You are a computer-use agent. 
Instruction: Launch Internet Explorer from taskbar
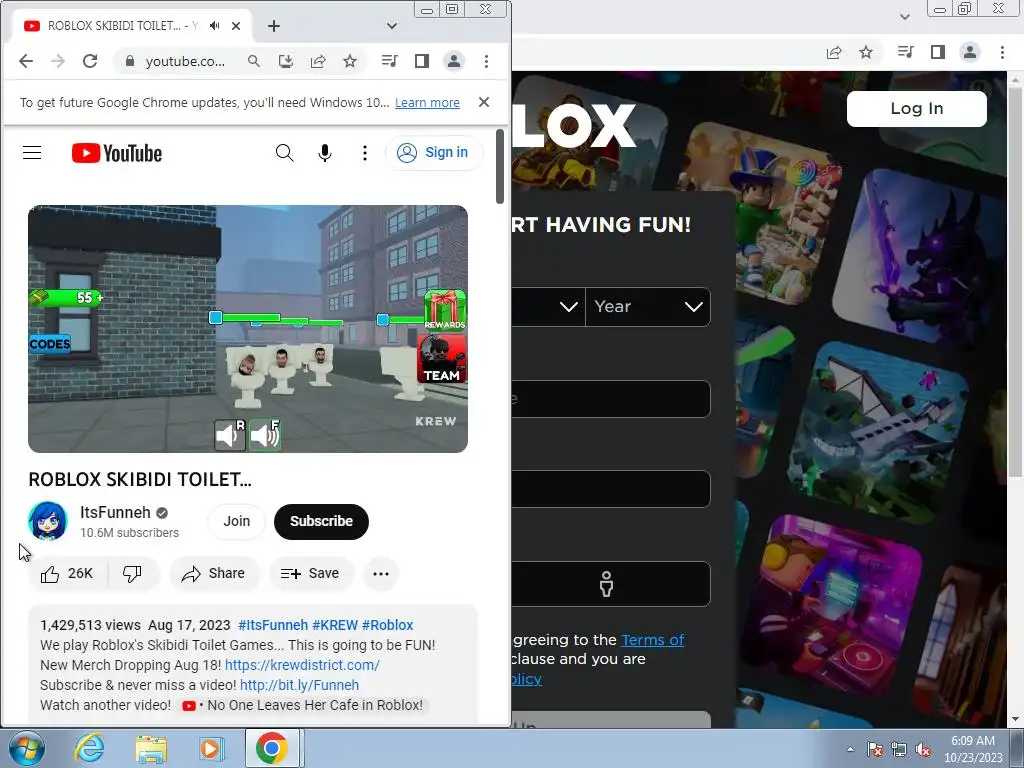(89, 748)
